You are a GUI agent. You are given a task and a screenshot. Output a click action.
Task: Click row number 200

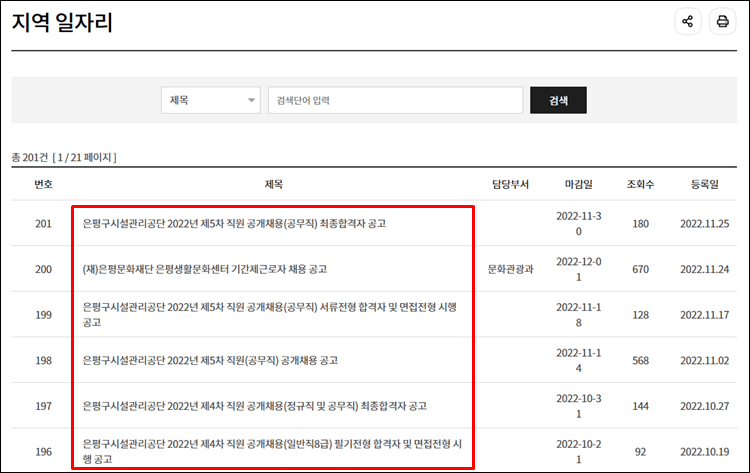pyautogui.click(x=43, y=269)
